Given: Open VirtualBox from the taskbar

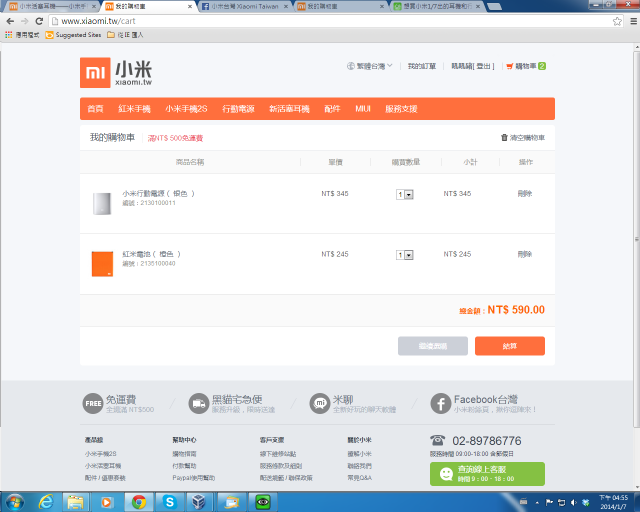Looking at the screenshot, I should (200, 502).
